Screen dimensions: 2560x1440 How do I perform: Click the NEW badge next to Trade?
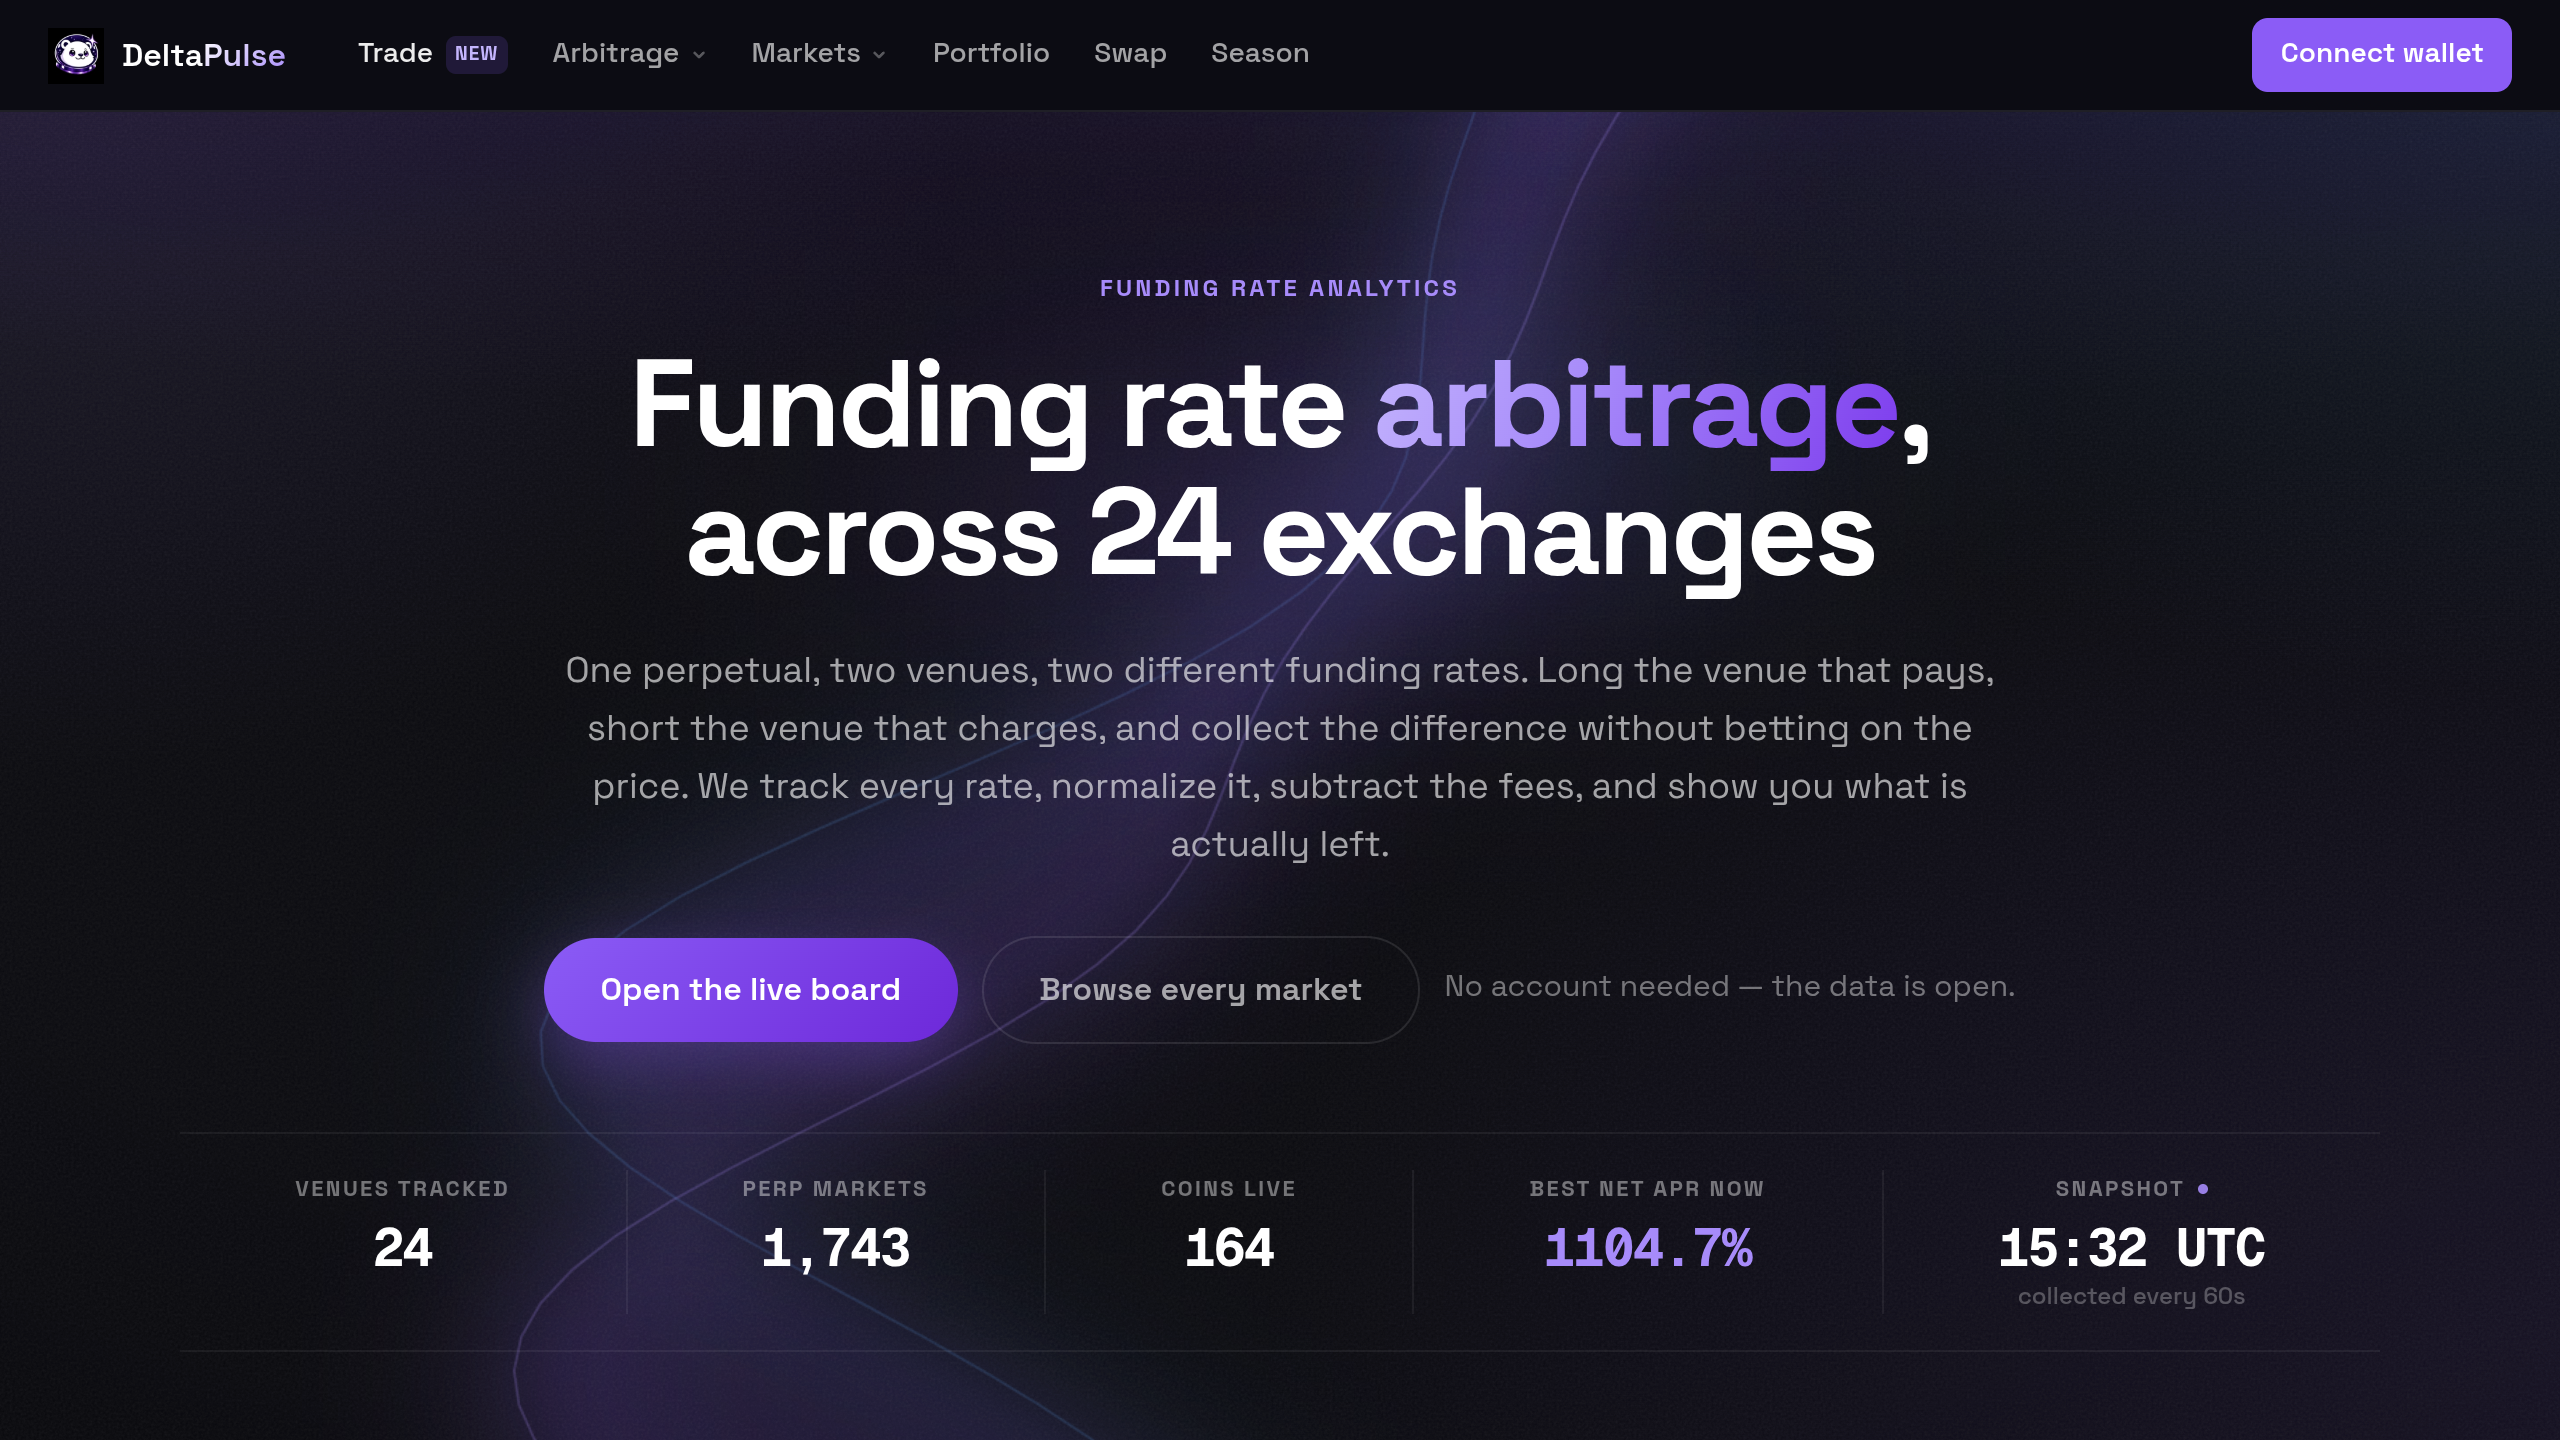pyautogui.click(x=476, y=54)
